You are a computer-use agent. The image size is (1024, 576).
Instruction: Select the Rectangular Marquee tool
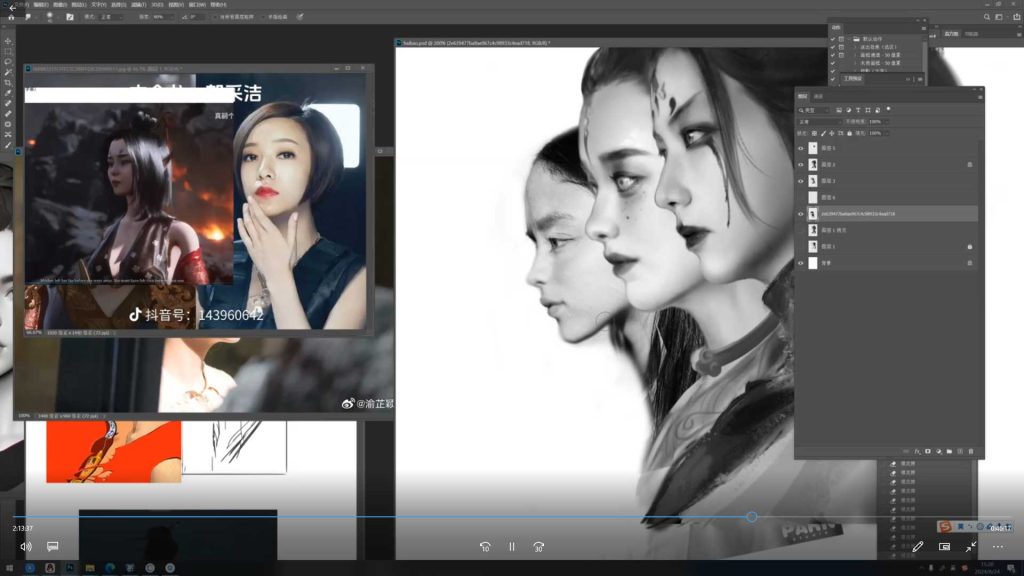[8, 52]
